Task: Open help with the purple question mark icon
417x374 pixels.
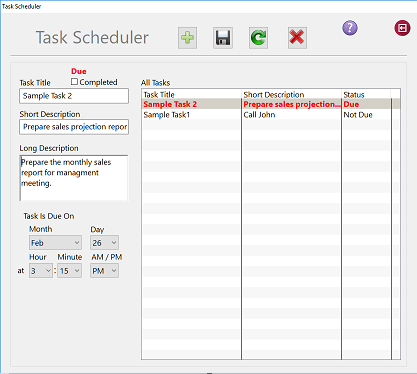Action: [350, 28]
